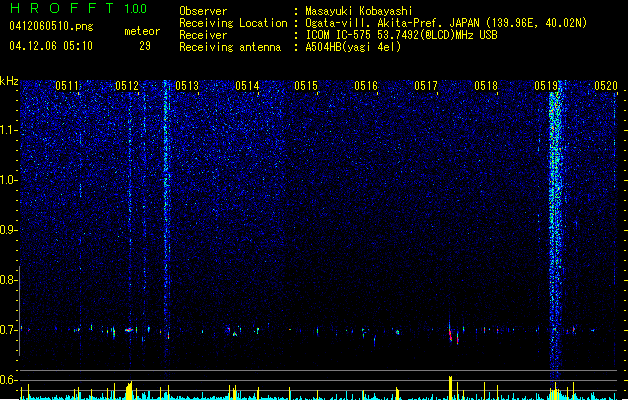
Task: Select the ICOM IC-575 53.7492 MHz USB text
Action: pos(401,35)
